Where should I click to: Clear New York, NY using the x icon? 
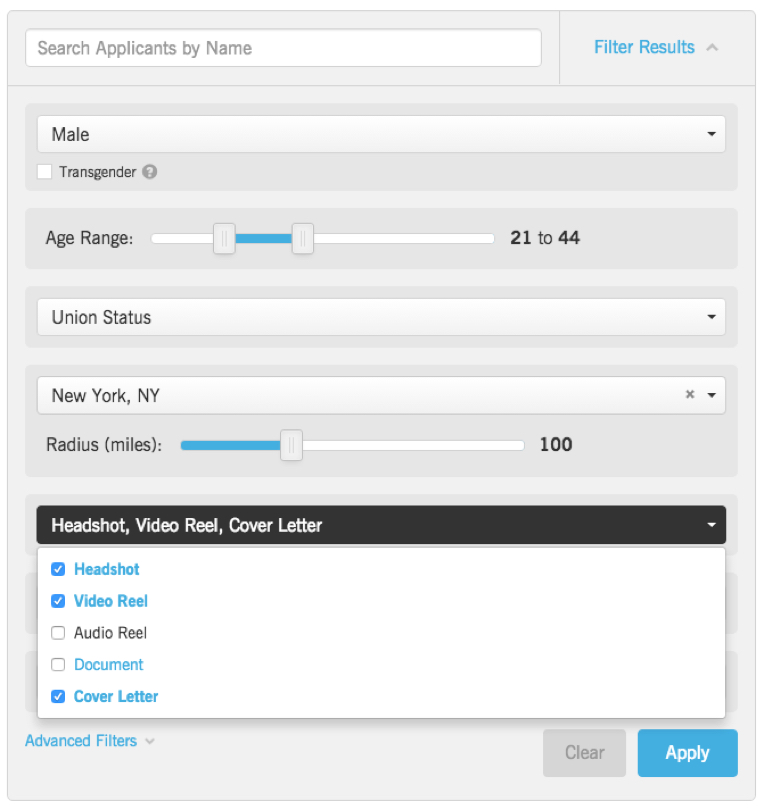689,394
